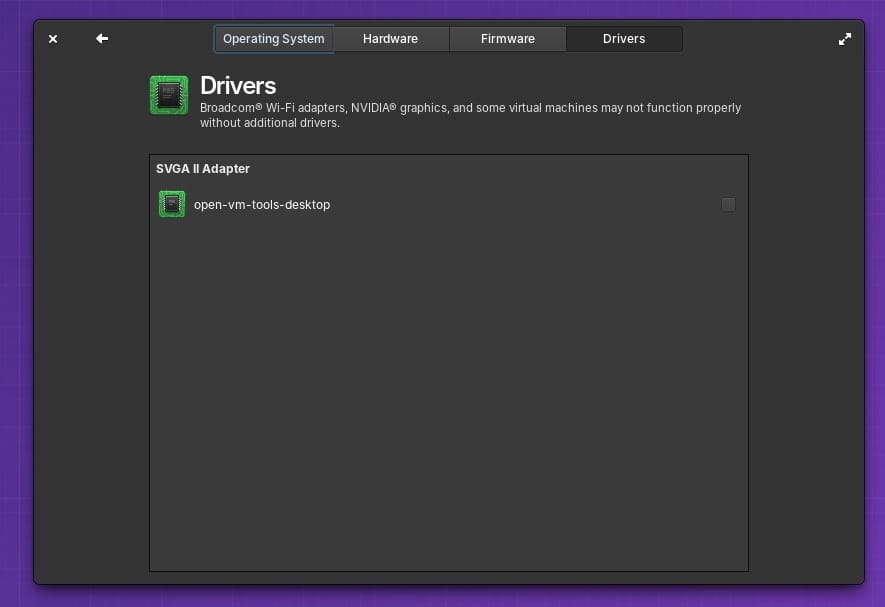Switch to the Drivers tab
Screen dimensions: 885x607
(x=623, y=39)
